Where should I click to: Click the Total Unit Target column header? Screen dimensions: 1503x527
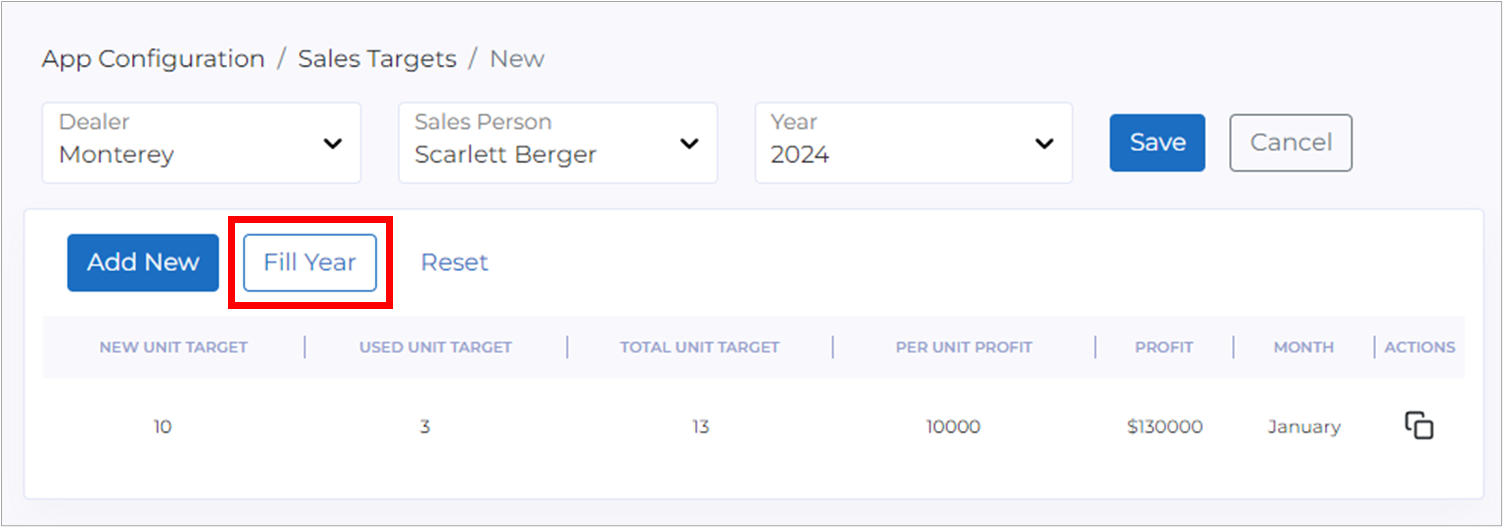[x=699, y=347]
